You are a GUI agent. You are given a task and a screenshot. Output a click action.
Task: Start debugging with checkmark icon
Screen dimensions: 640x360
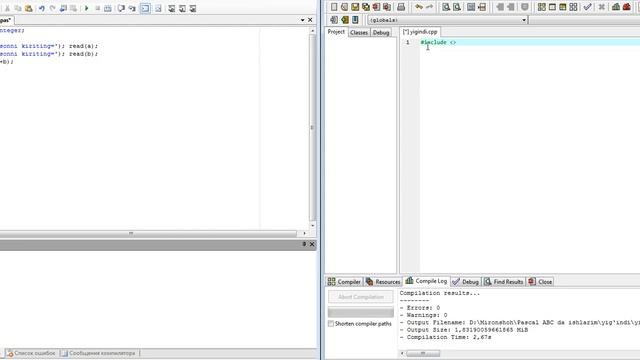click(587, 7)
